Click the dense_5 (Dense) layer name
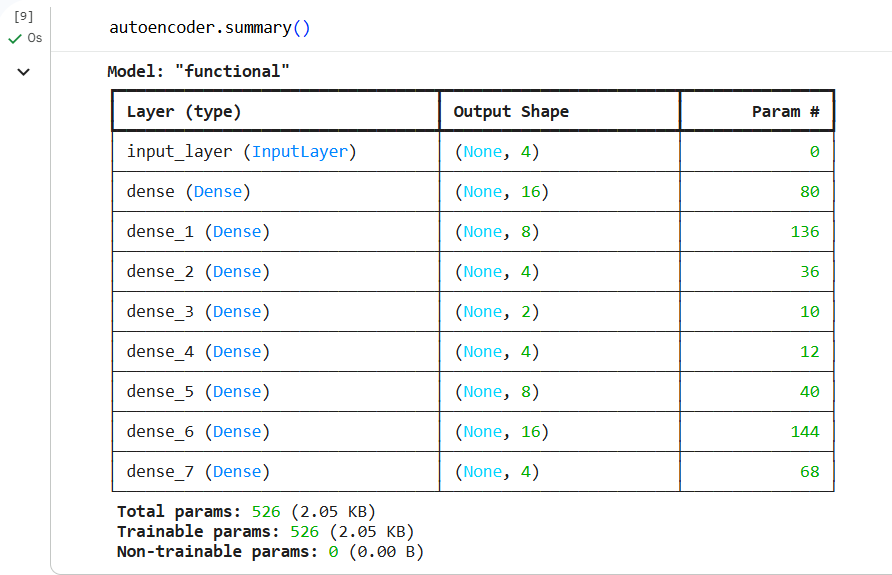 tap(198, 391)
